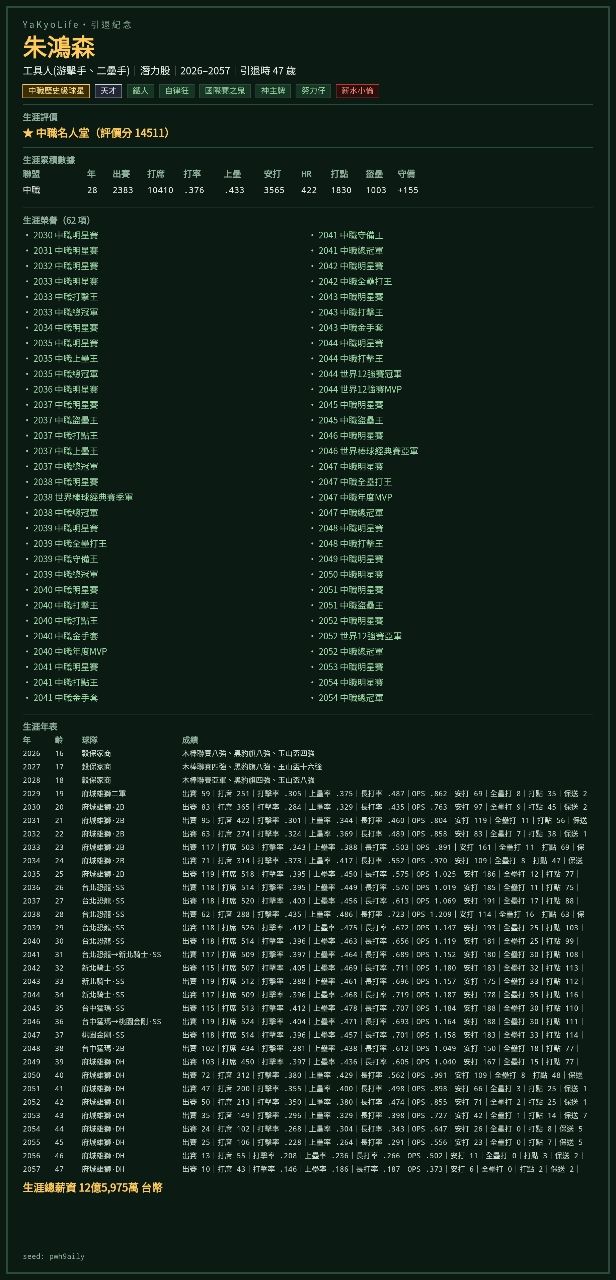The height and width of the screenshot is (1280, 616).
Task: Click the 2044 世界12強賽冠軍 honor entry
Action: 360,374
